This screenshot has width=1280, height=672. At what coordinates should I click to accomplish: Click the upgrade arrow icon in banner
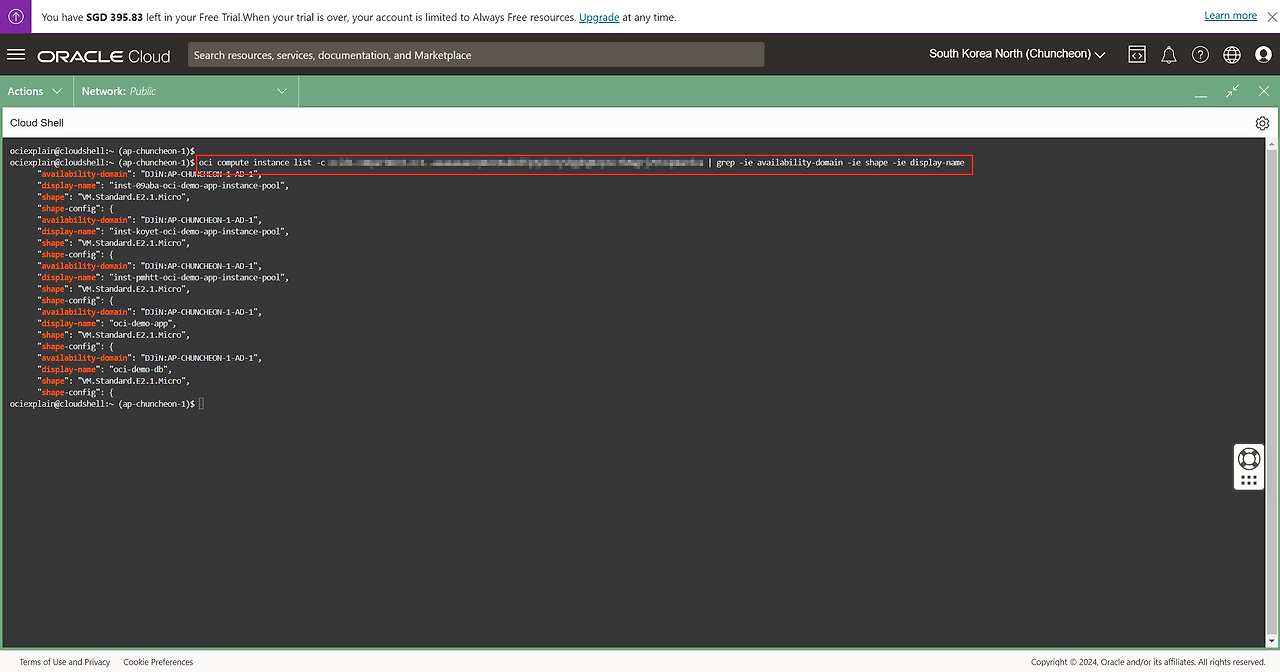click(x=16, y=16)
